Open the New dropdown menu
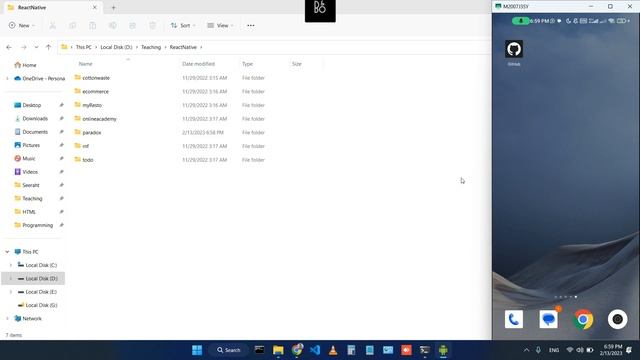Viewport: 640px width, 360px height. [22, 26]
